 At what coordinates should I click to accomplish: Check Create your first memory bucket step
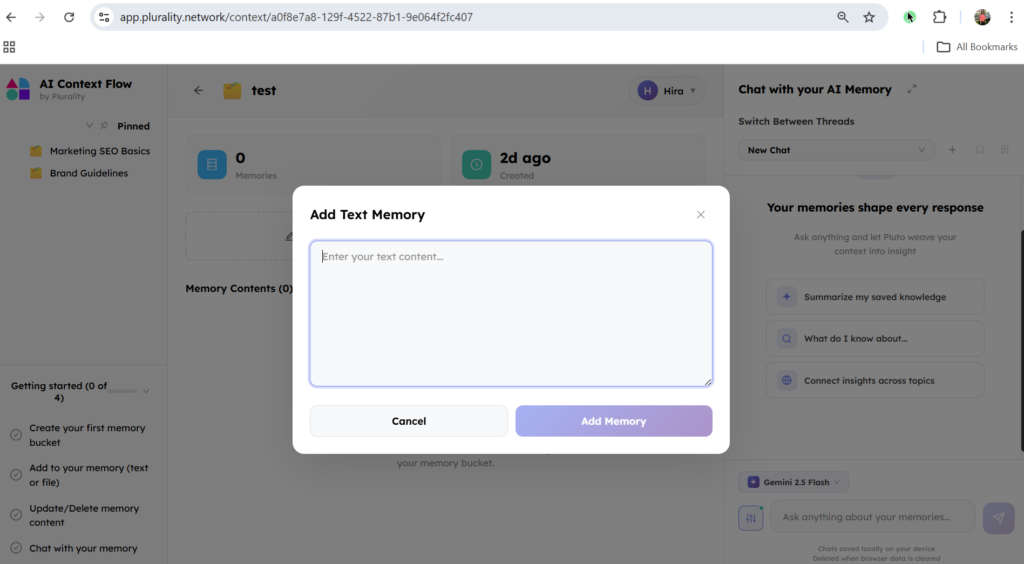(16, 435)
